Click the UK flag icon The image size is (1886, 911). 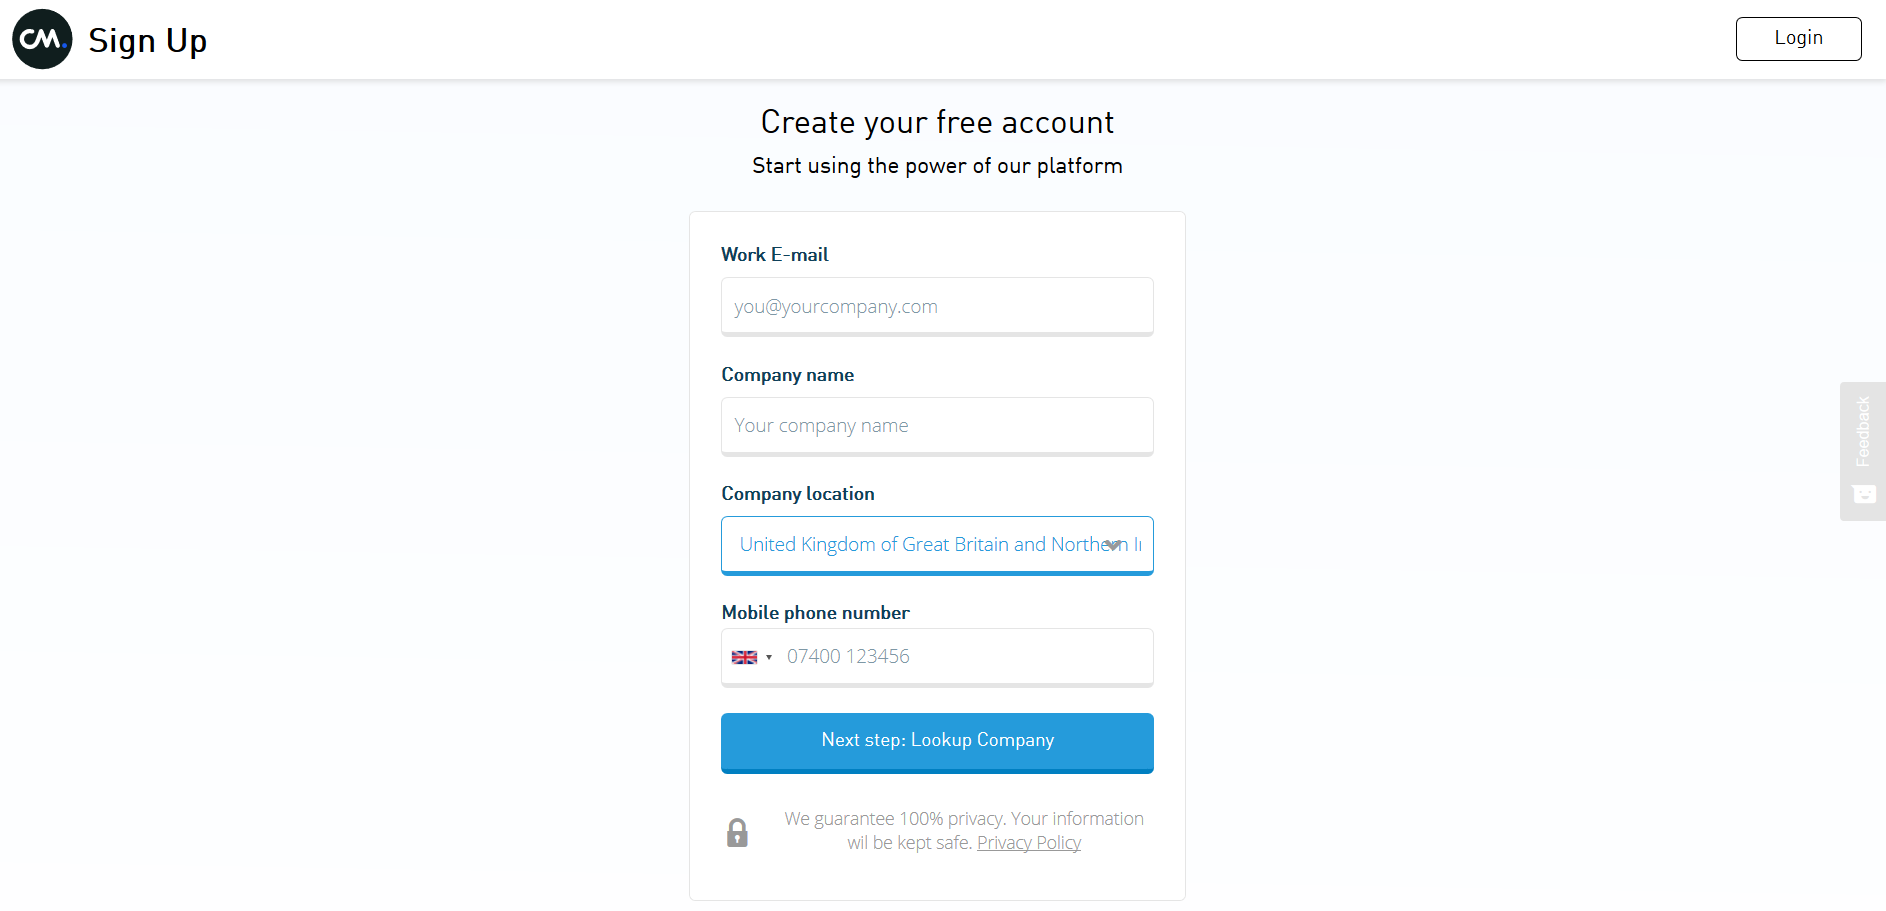click(744, 657)
